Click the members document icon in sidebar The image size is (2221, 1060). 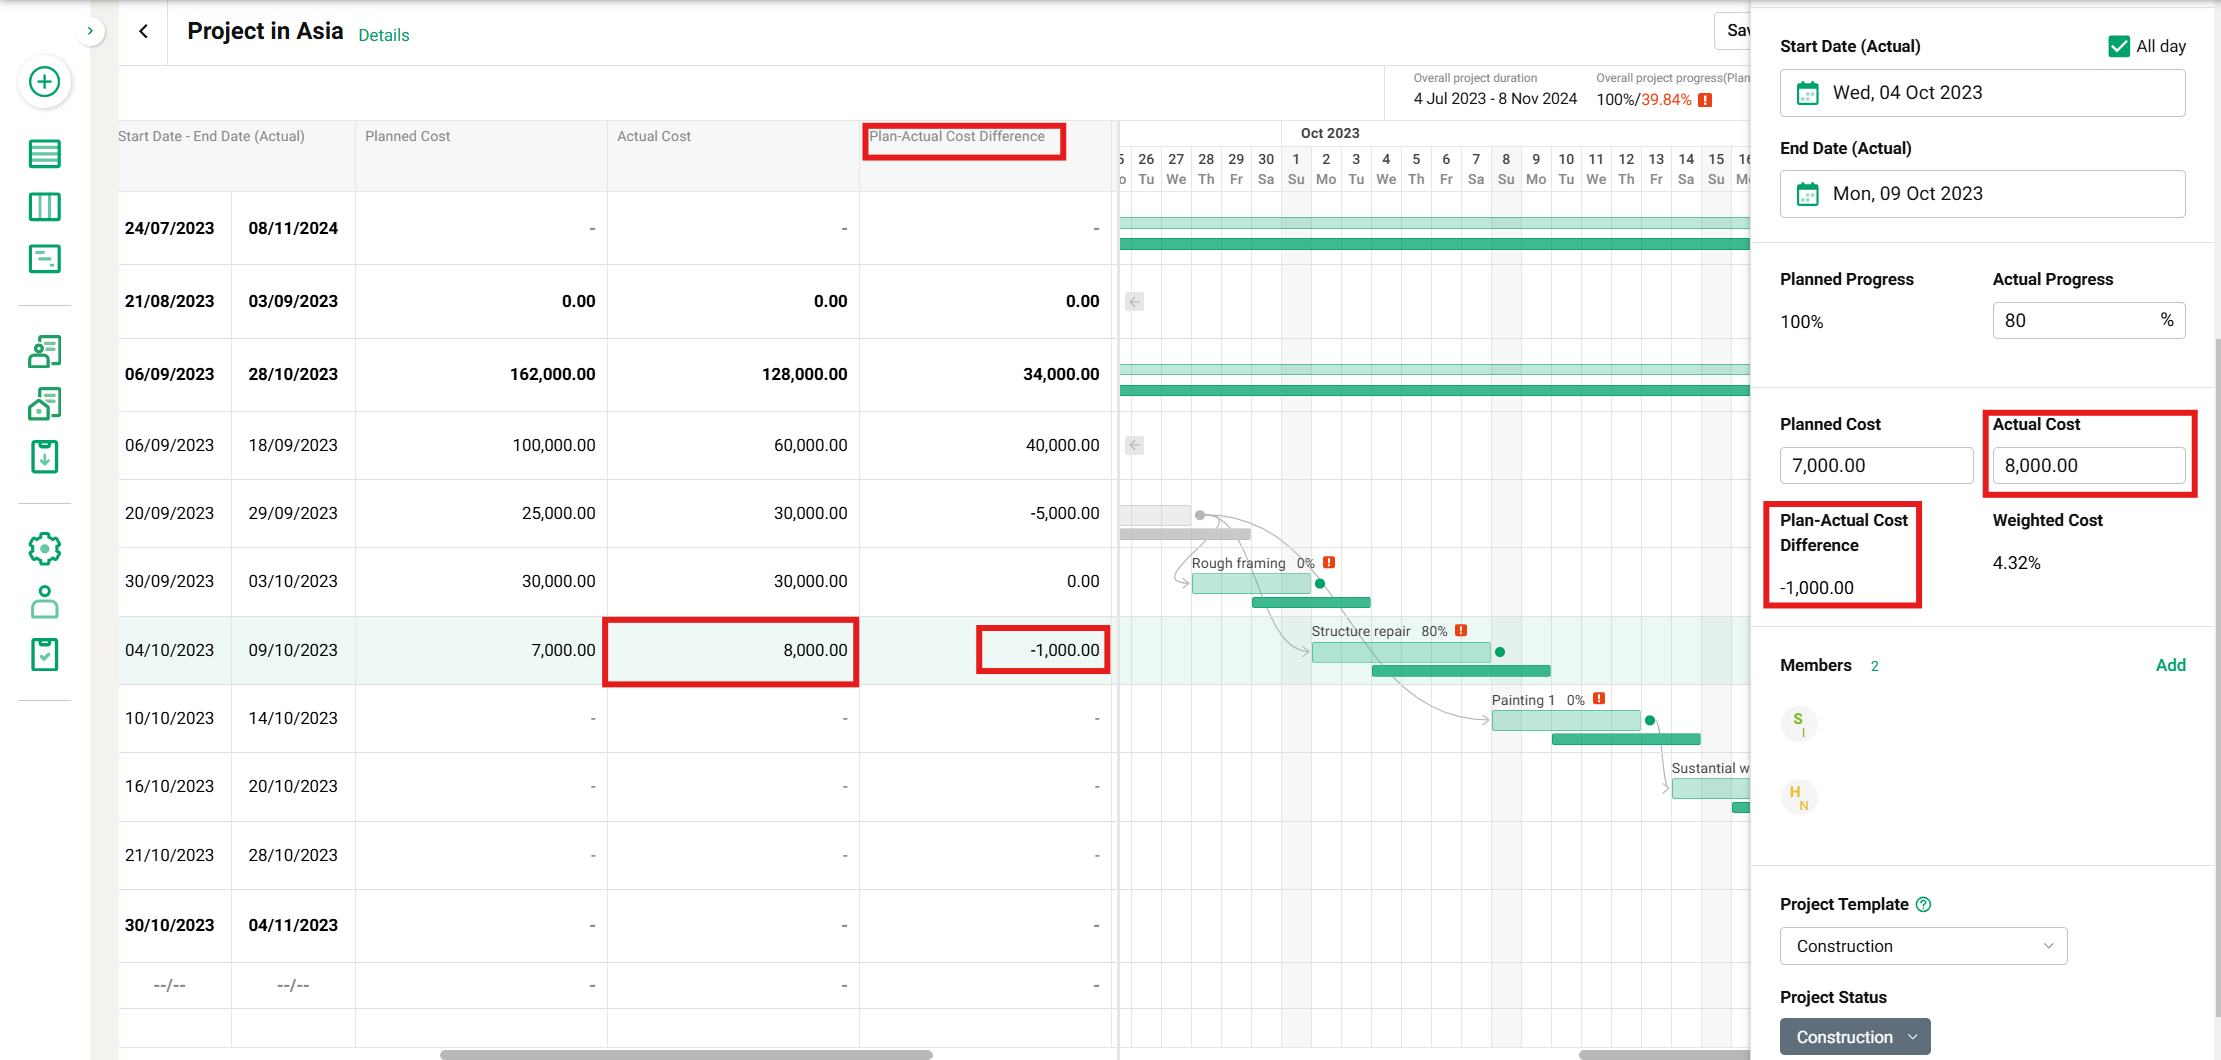(45, 352)
